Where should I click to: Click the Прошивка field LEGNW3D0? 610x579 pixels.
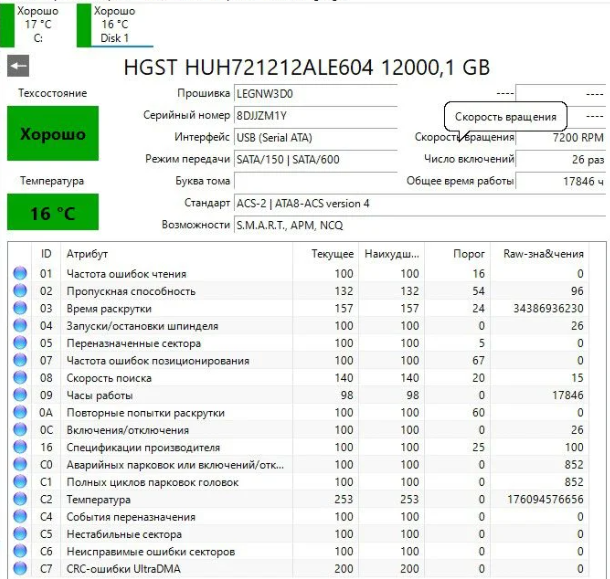click(316, 94)
